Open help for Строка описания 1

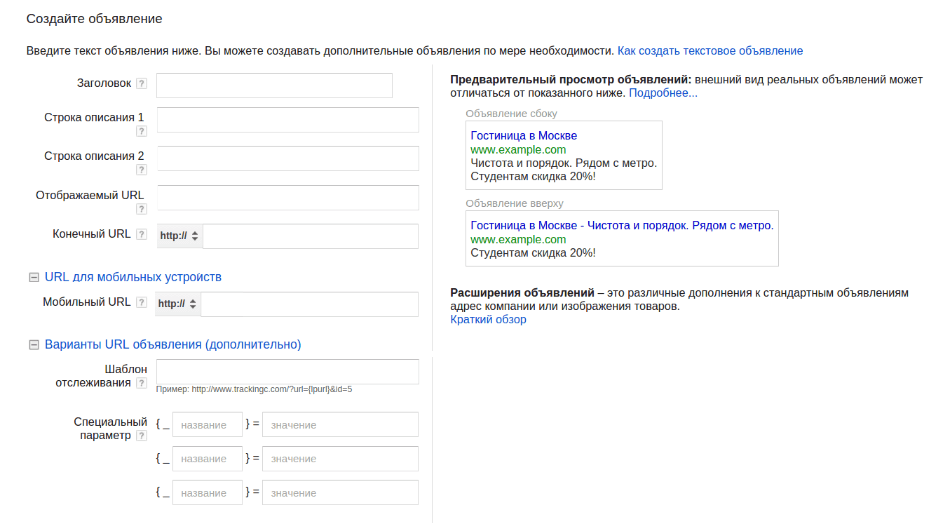[x=141, y=131]
